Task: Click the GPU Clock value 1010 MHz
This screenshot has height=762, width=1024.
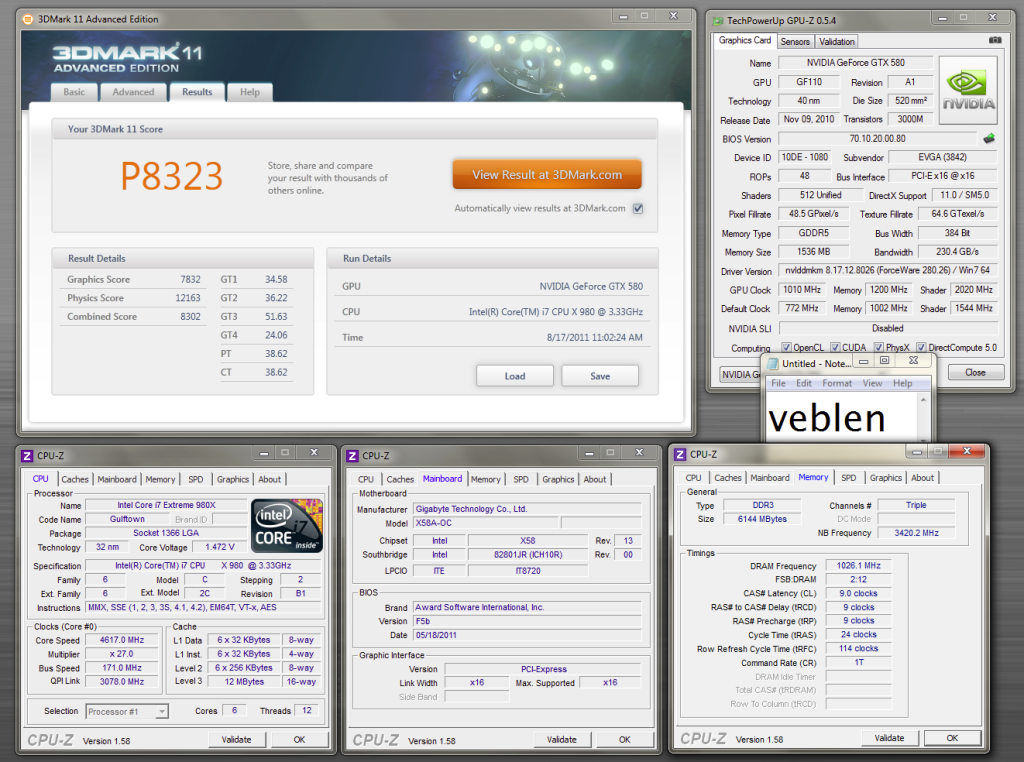Action: coord(802,290)
